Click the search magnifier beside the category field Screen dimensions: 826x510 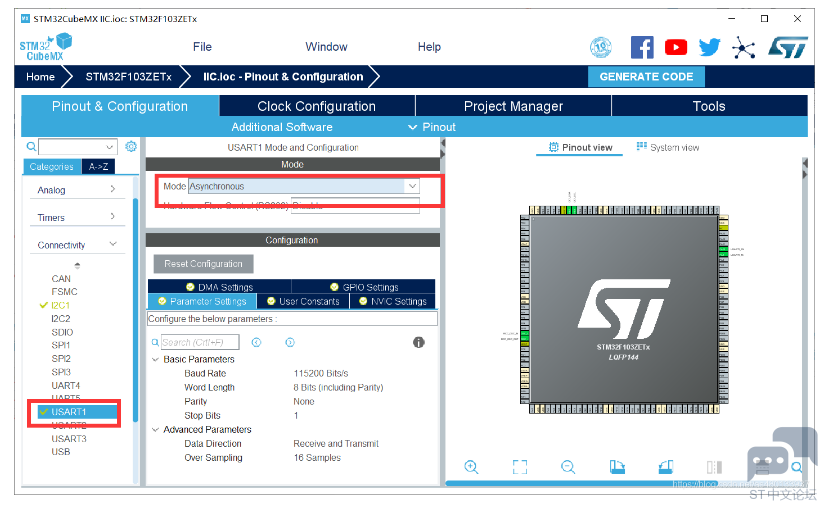31,146
